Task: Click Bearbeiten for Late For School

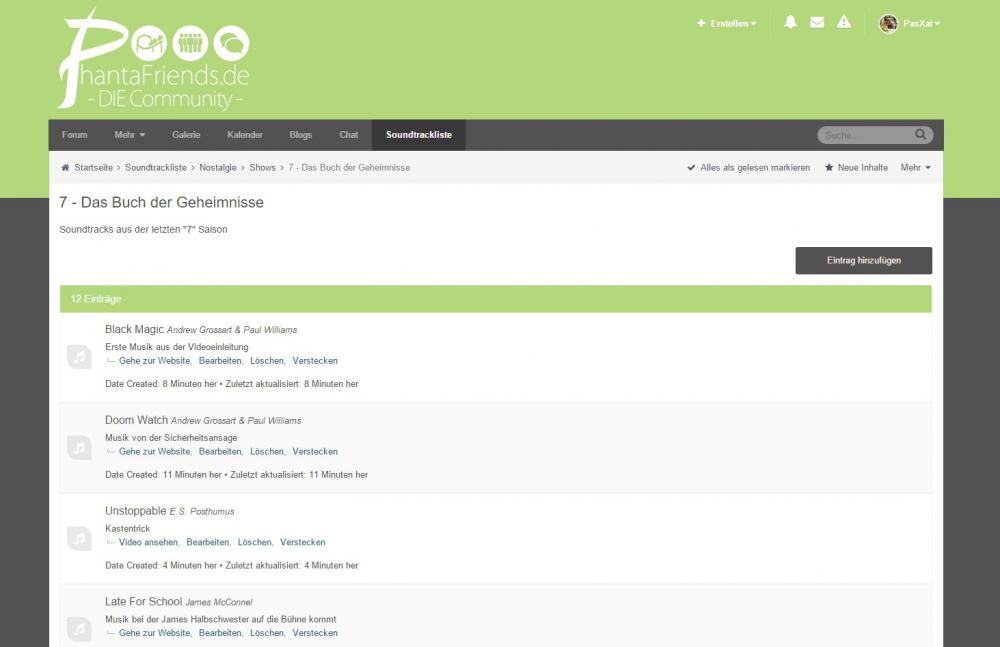Action: click(x=220, y=633)
